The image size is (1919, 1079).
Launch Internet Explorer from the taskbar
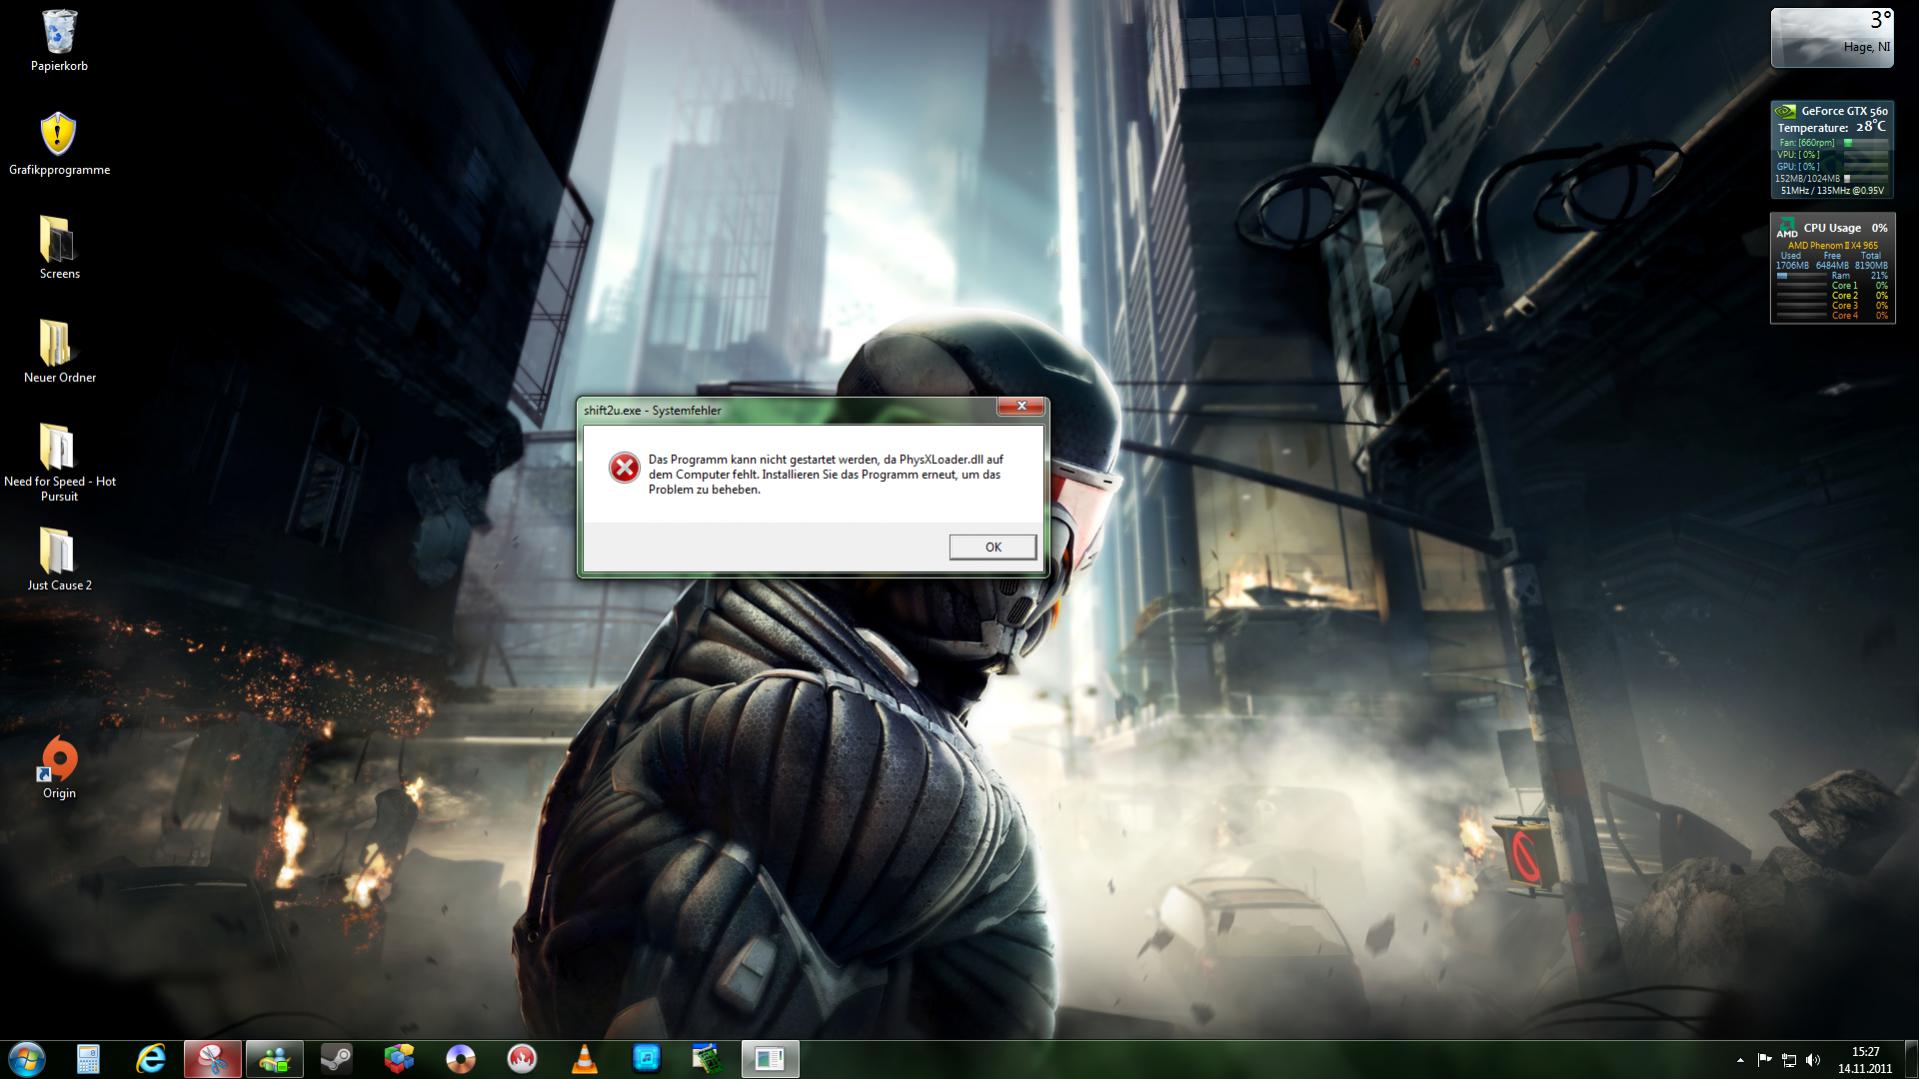151,1059
